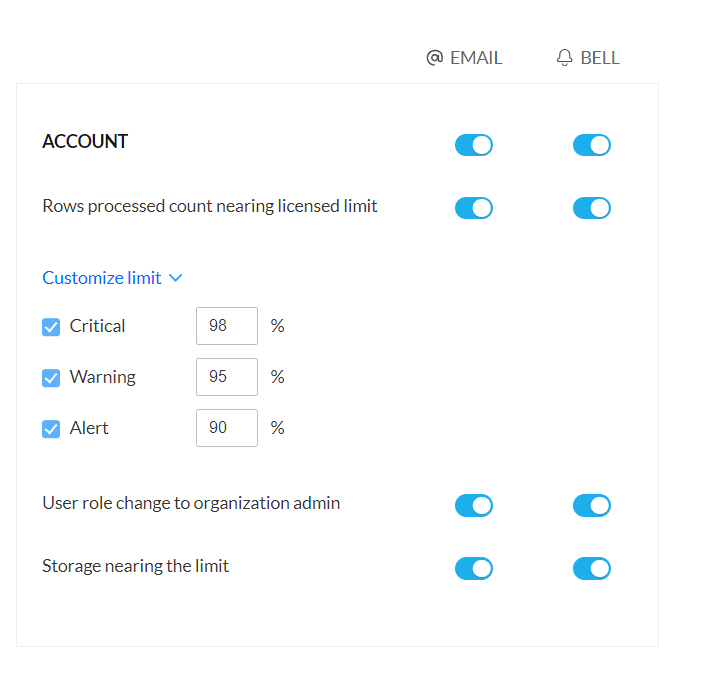Switch off email for storage nearing limit
The image size is (712, 674).
tap(474, 568)
